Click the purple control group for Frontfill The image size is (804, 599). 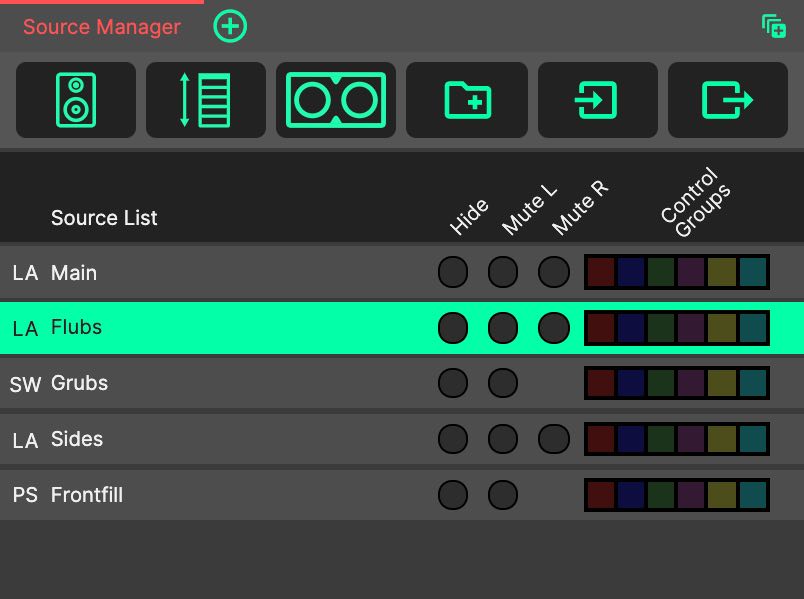pyautogui.click(x=691, y=495)
